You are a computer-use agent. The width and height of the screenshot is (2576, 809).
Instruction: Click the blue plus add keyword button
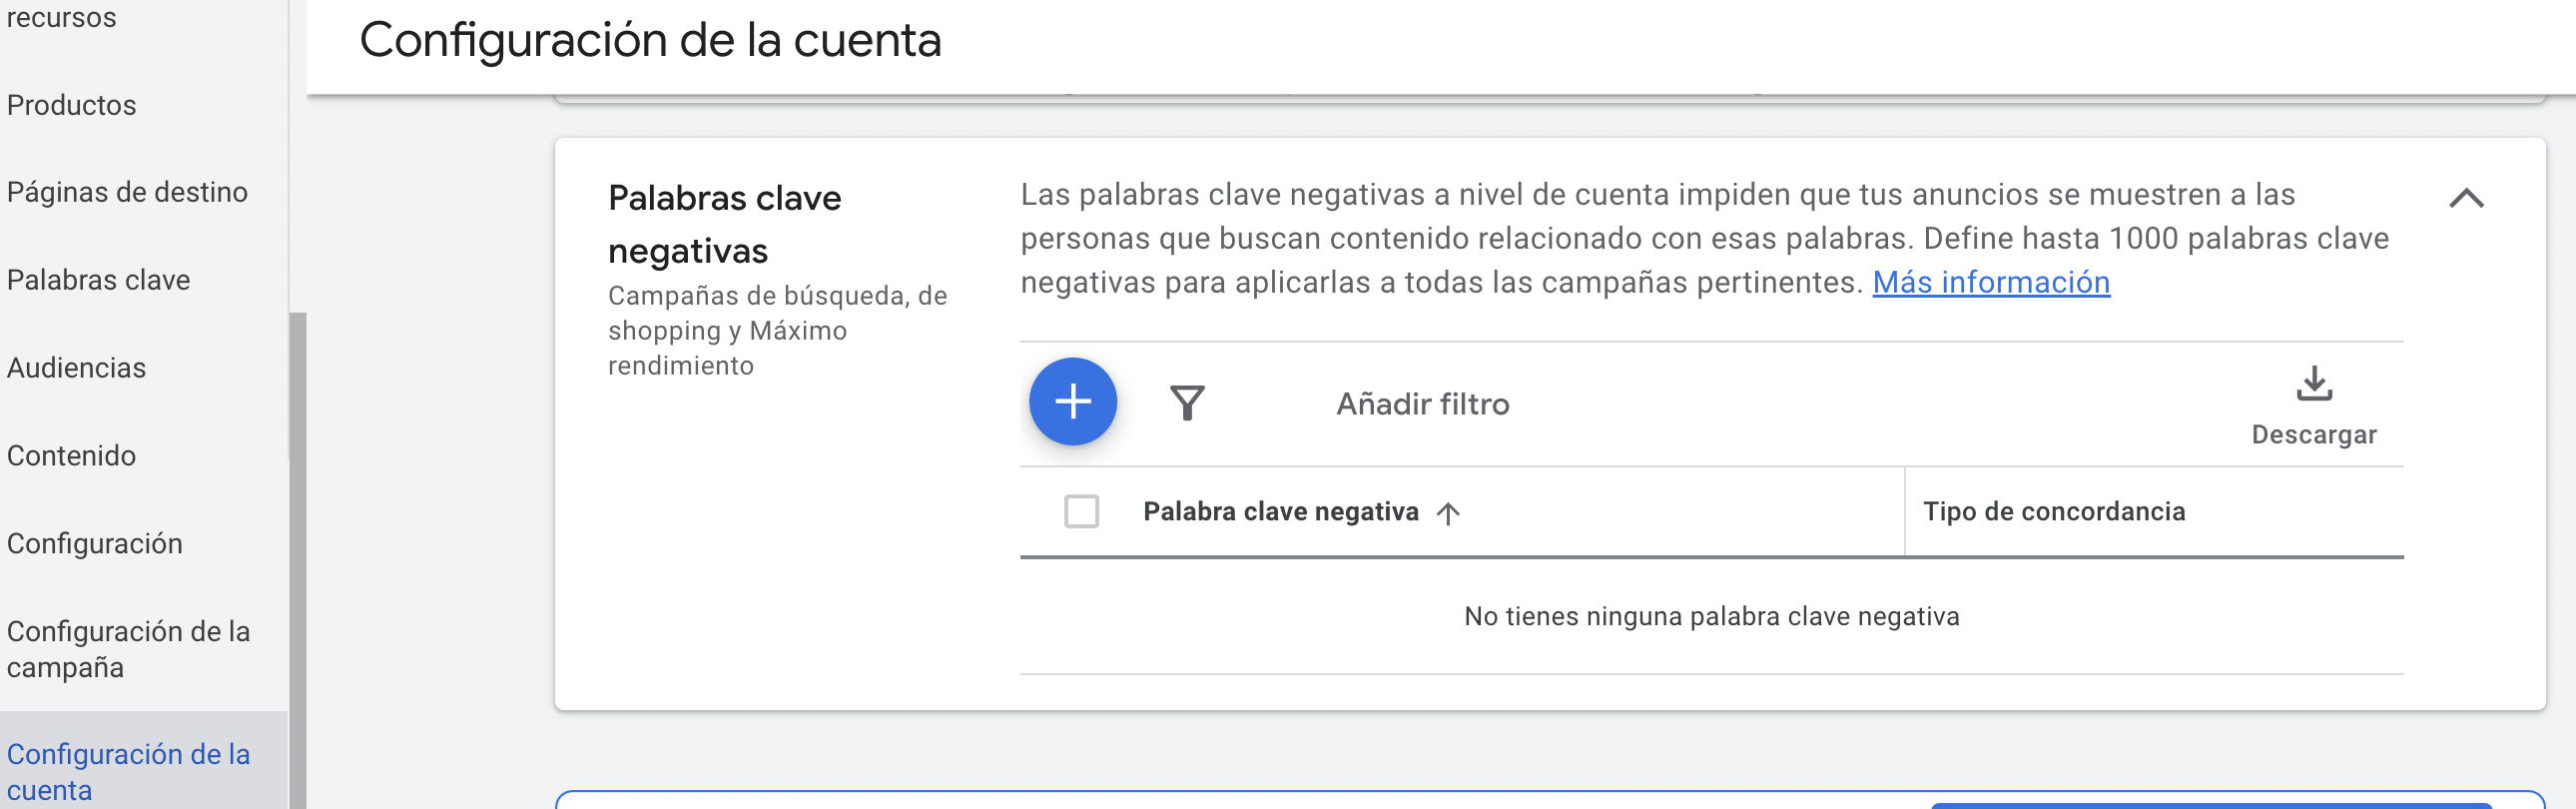coord(1072,402)
